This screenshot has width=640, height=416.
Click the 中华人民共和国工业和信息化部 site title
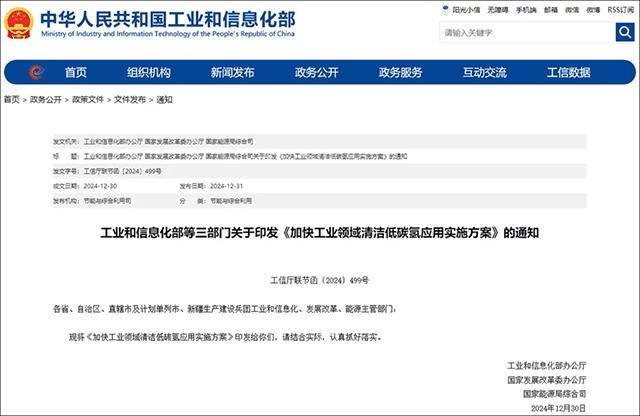tap(168, 19)
